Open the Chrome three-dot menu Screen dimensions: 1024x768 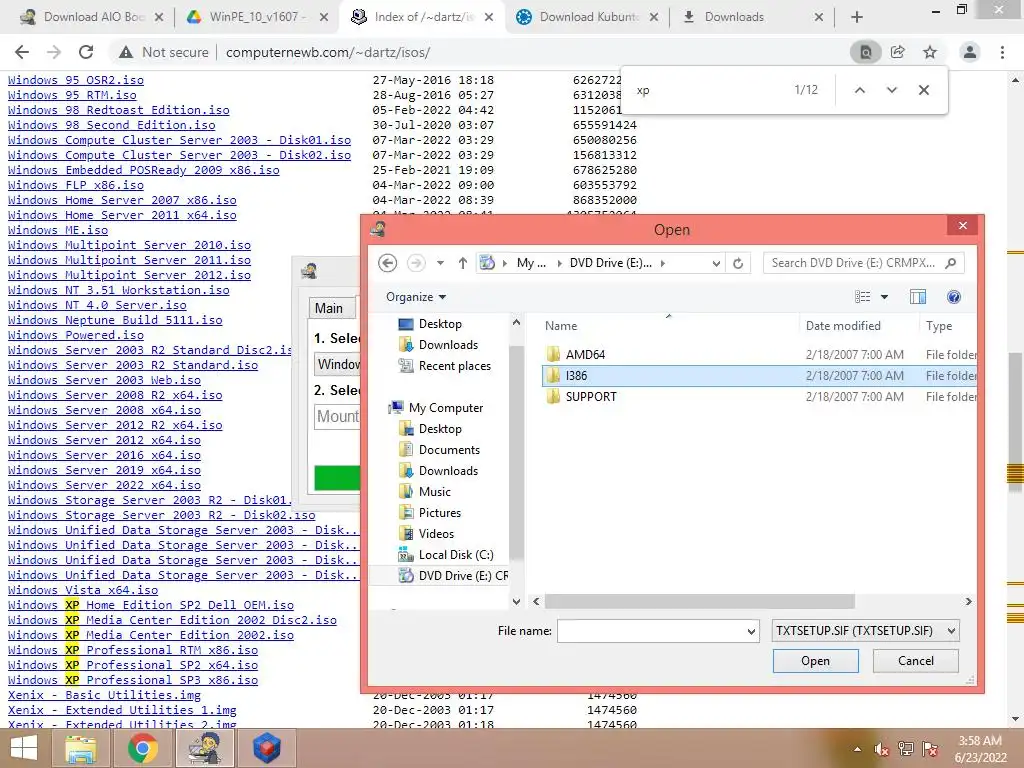[x=1002, y=52]
